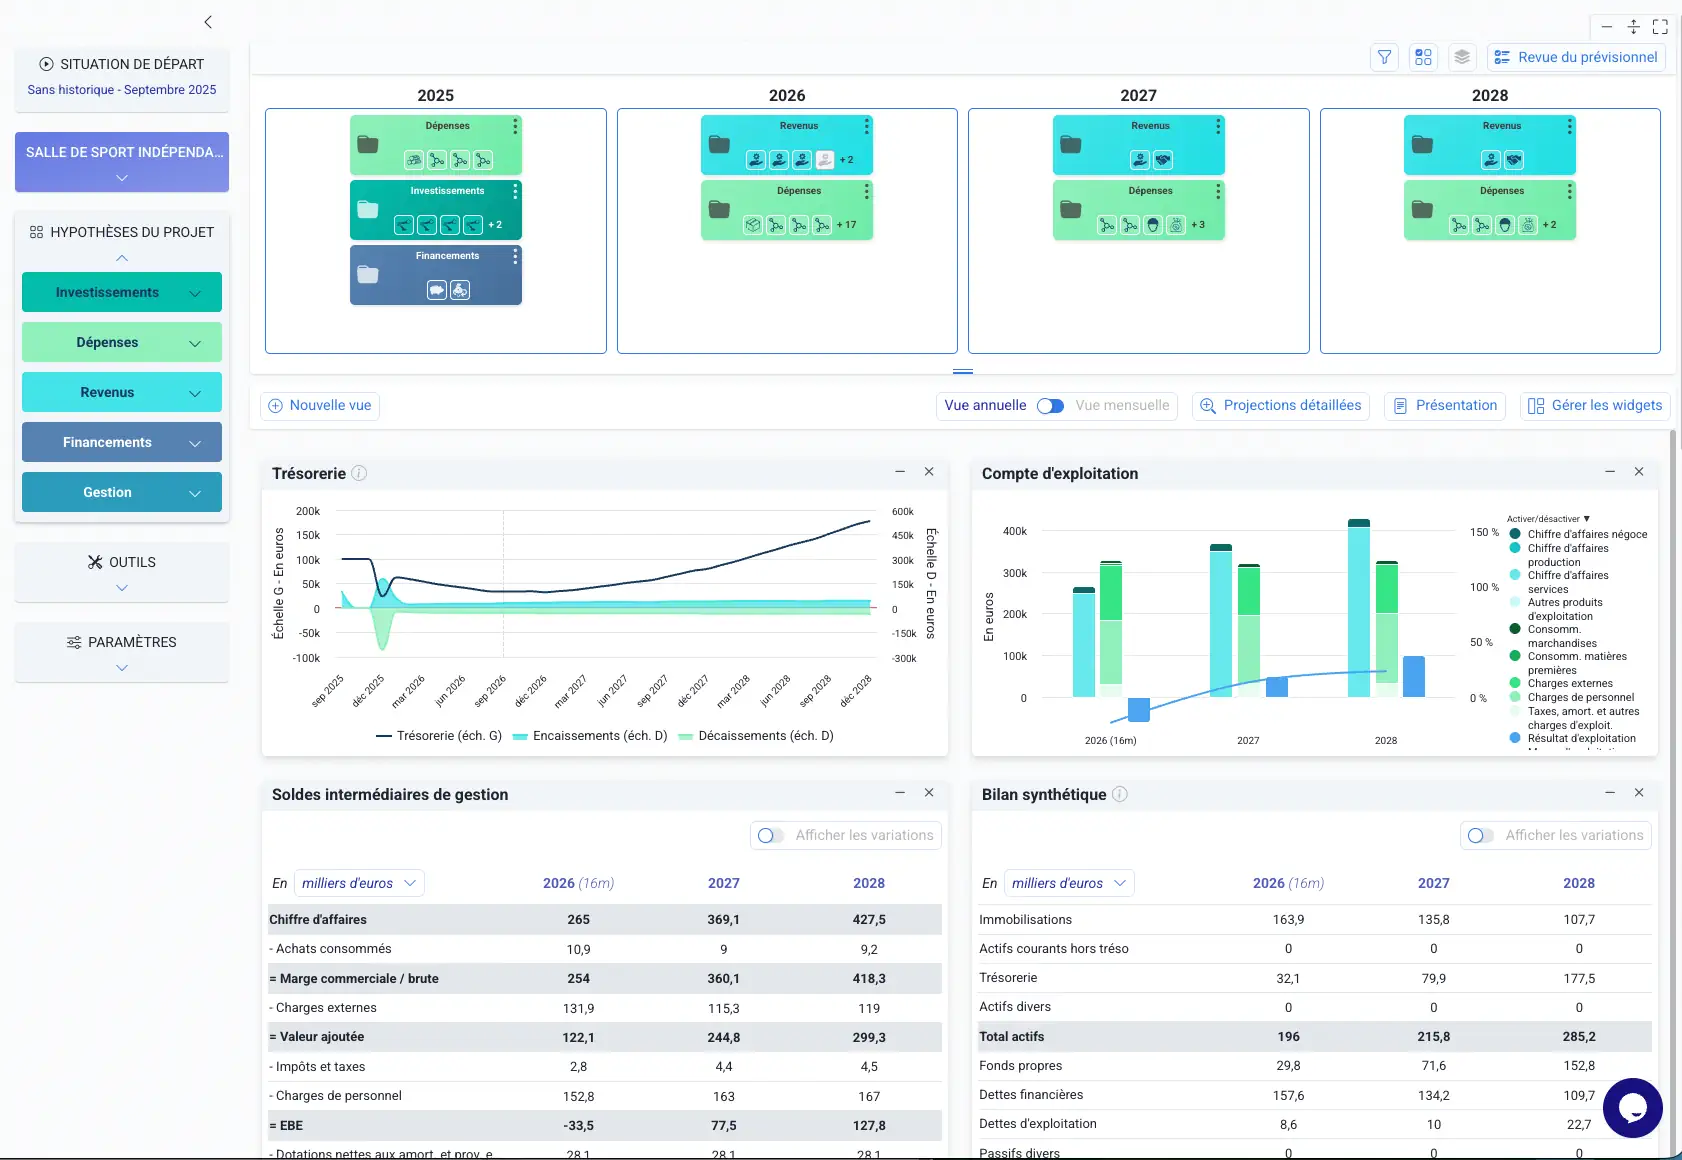This screenshot has width=1682, height=1160.
Task: Minimize the Trésorerie widget
Action: (900, 471)
